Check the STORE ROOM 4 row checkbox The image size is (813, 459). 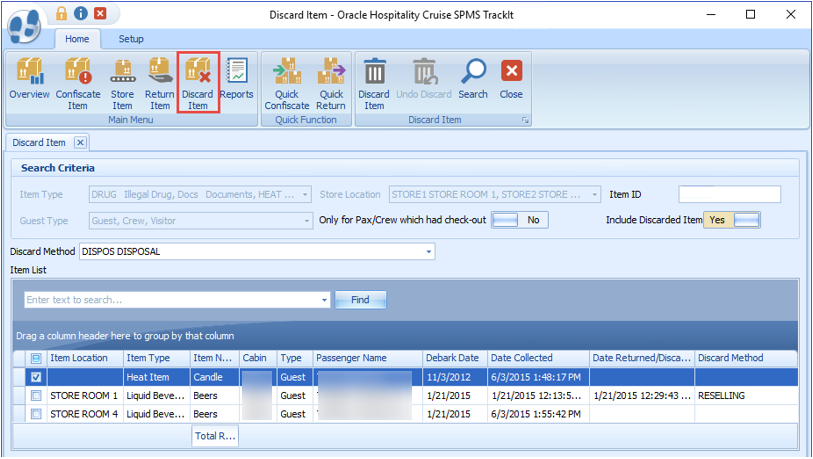(36, 414)
